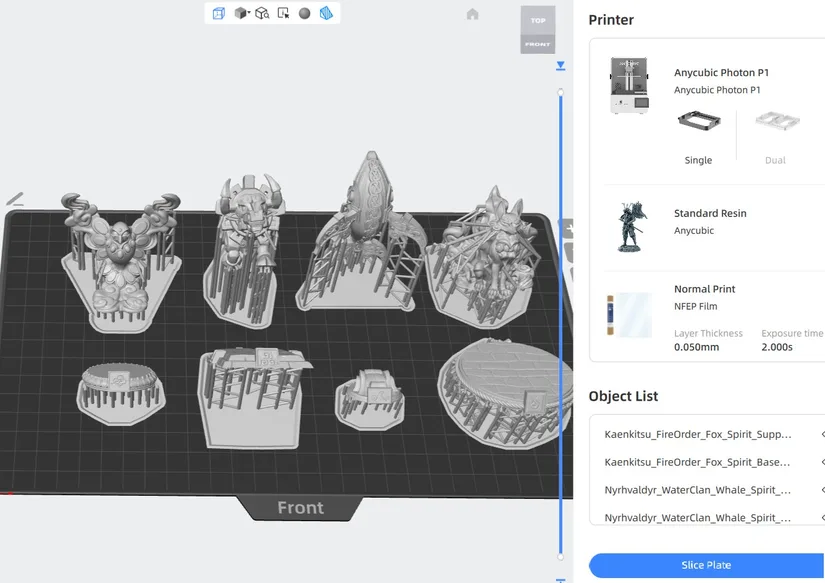The image size is (825, 583).
Task: Click the FRONT face of the view cube
Action: coord(538,43)
